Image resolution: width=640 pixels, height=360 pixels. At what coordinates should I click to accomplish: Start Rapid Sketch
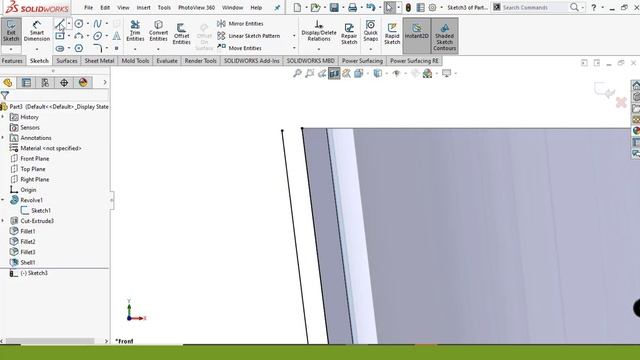tap(392, 33)
